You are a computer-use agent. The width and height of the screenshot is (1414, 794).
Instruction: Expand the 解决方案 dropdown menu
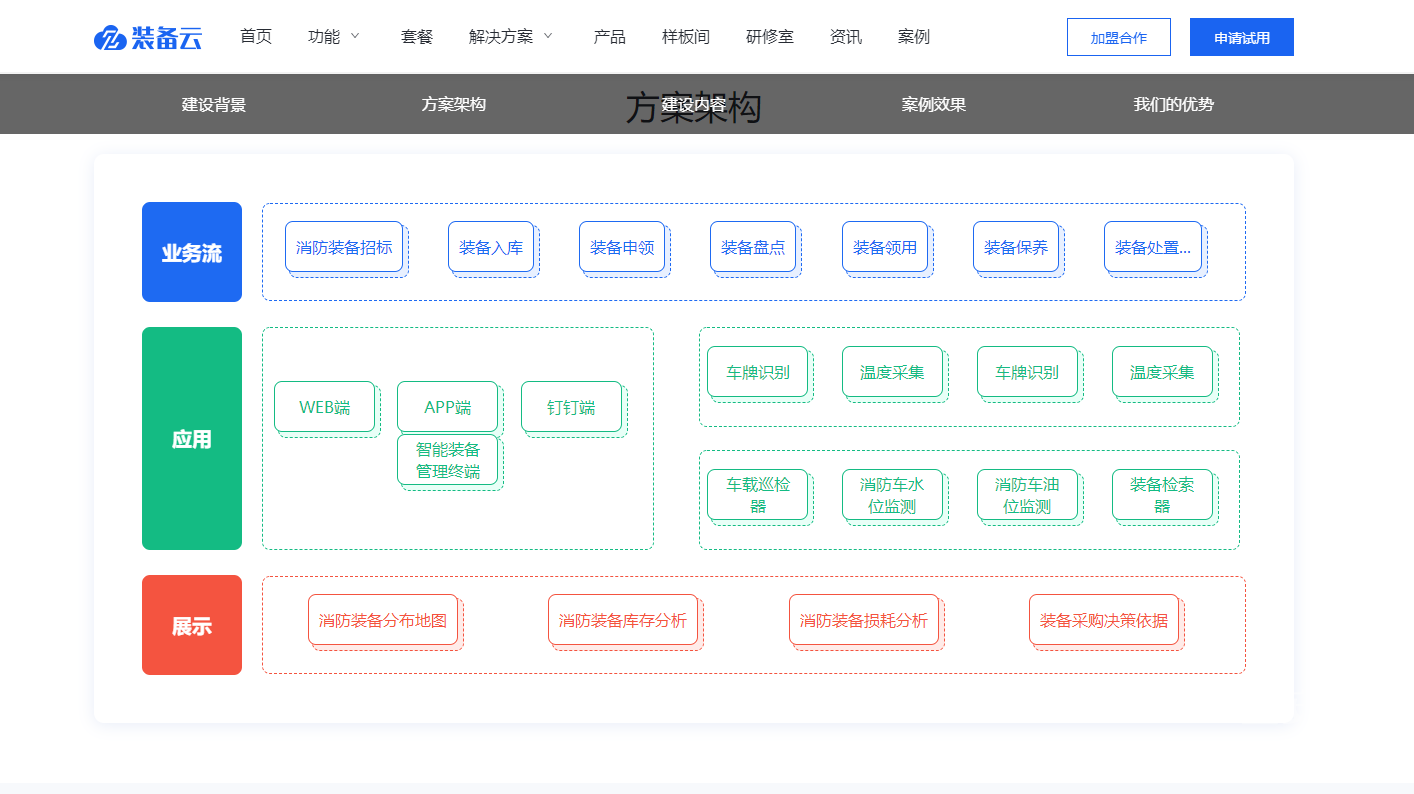point(511,37)
